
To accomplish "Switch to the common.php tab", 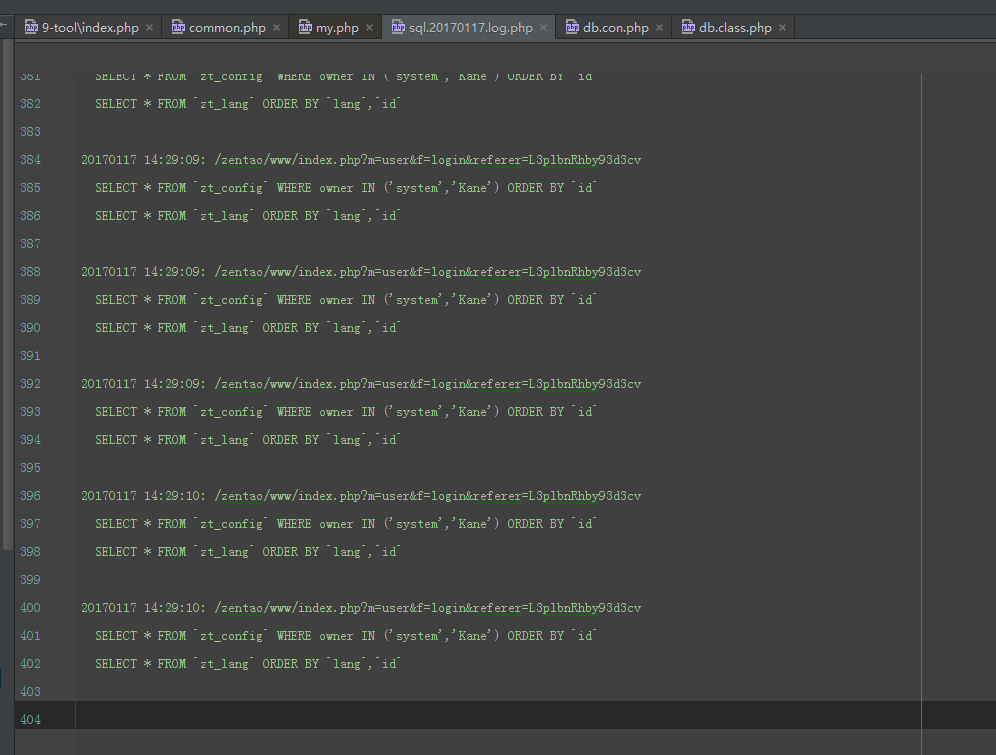I will [x=226, y=28].
